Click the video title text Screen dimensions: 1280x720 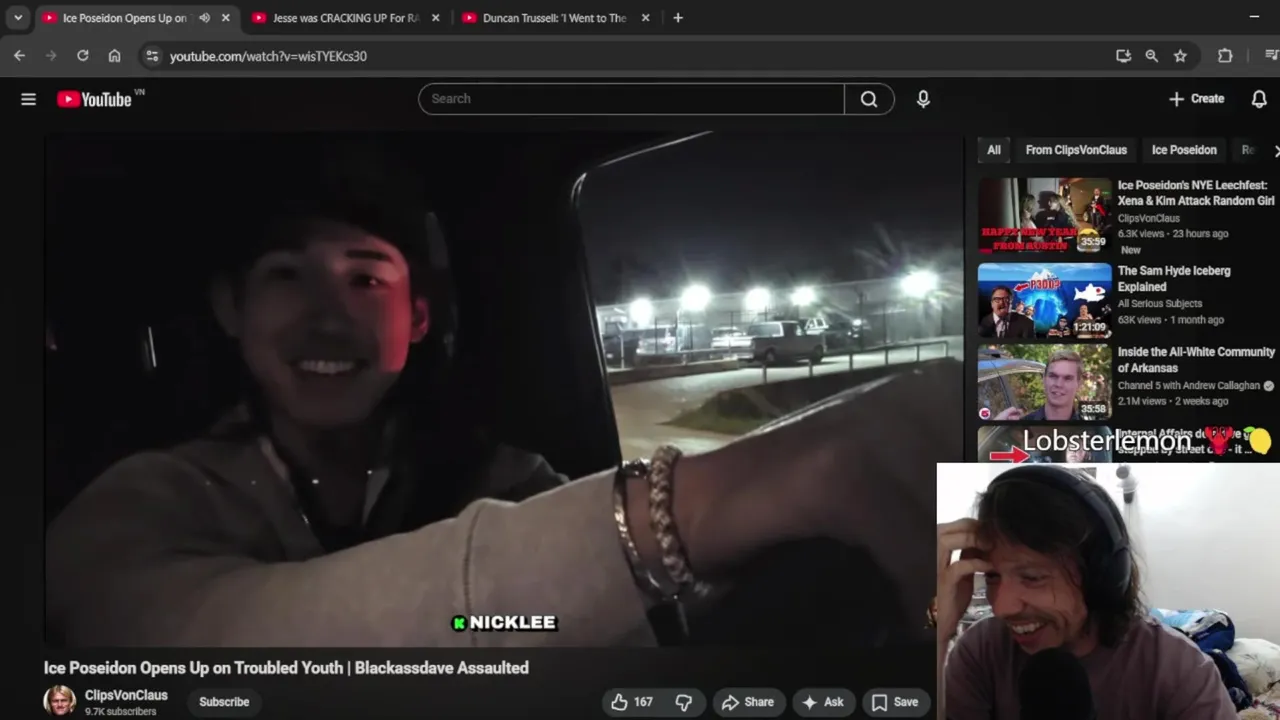coord(286,667)
